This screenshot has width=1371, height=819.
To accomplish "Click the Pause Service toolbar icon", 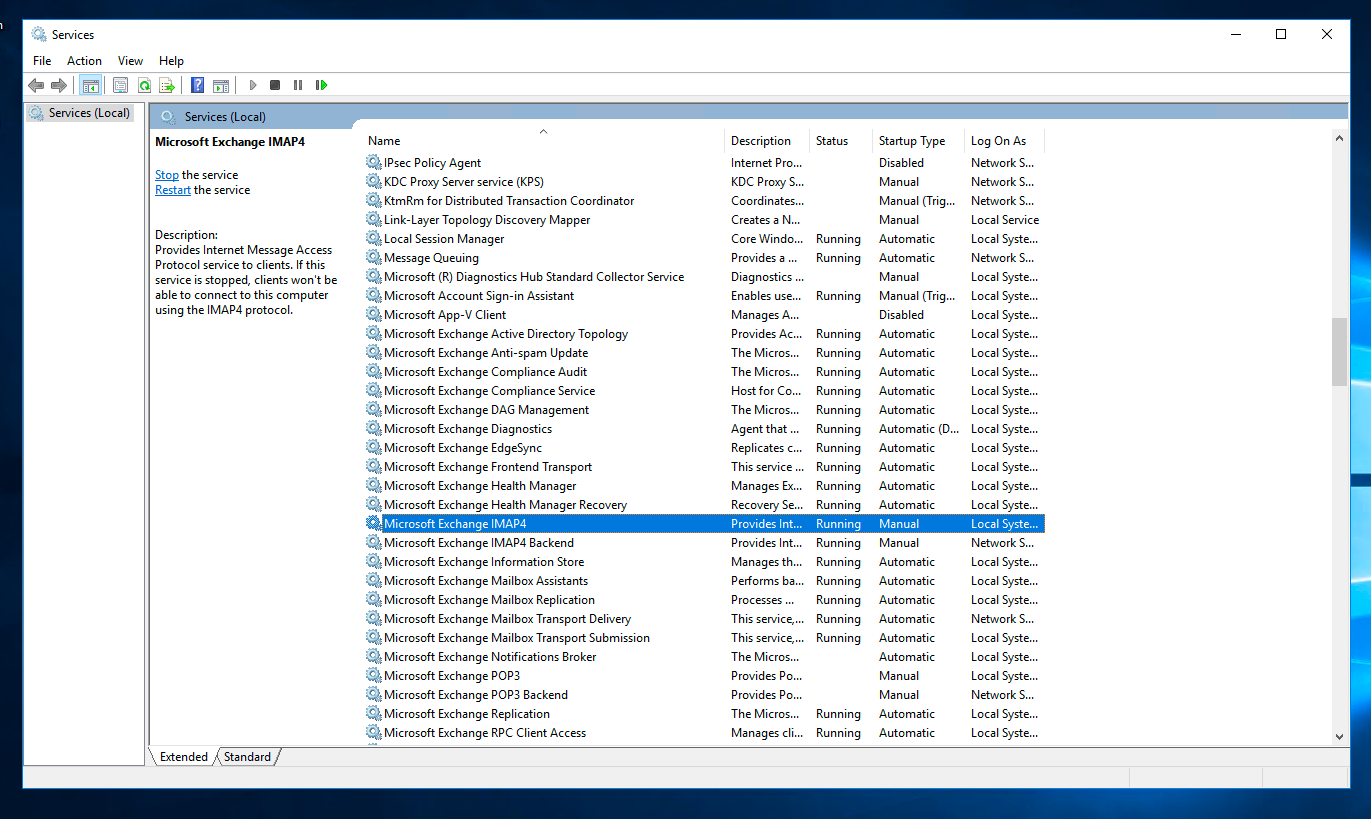I will coord(298,85).
